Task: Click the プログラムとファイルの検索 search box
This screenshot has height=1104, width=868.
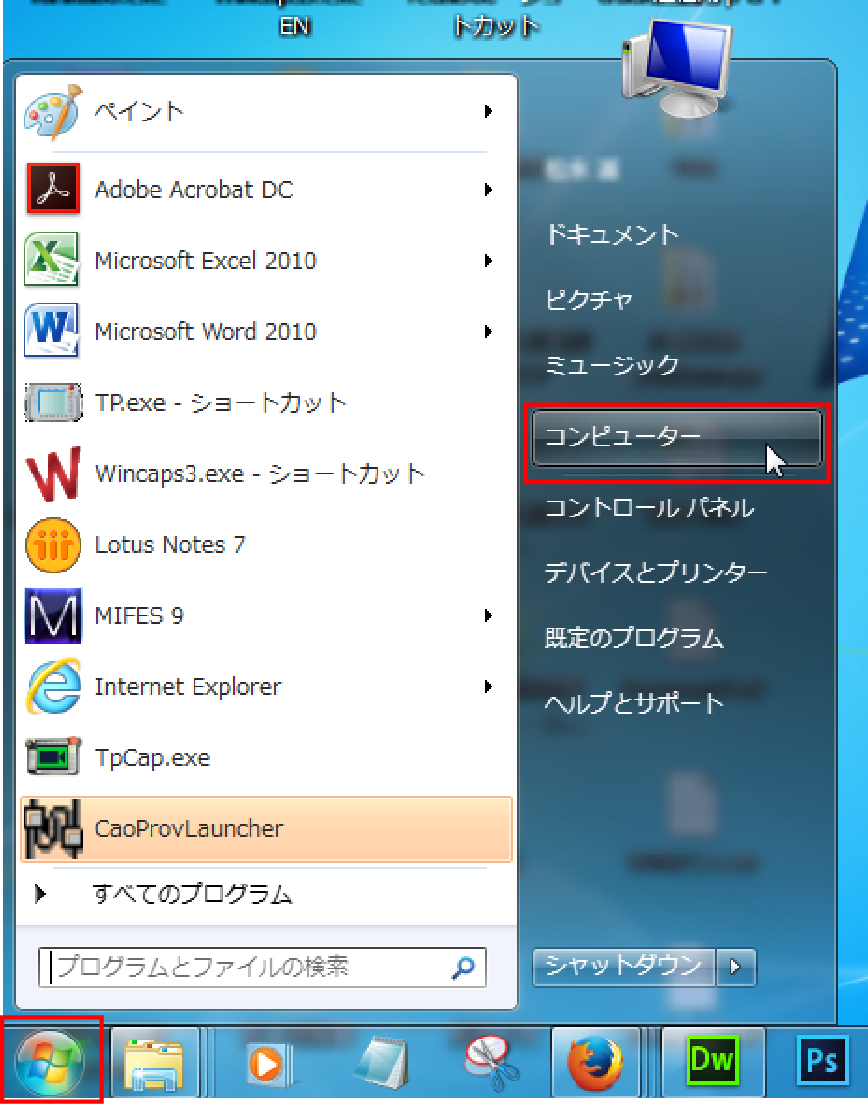Action: coord(250,967)
